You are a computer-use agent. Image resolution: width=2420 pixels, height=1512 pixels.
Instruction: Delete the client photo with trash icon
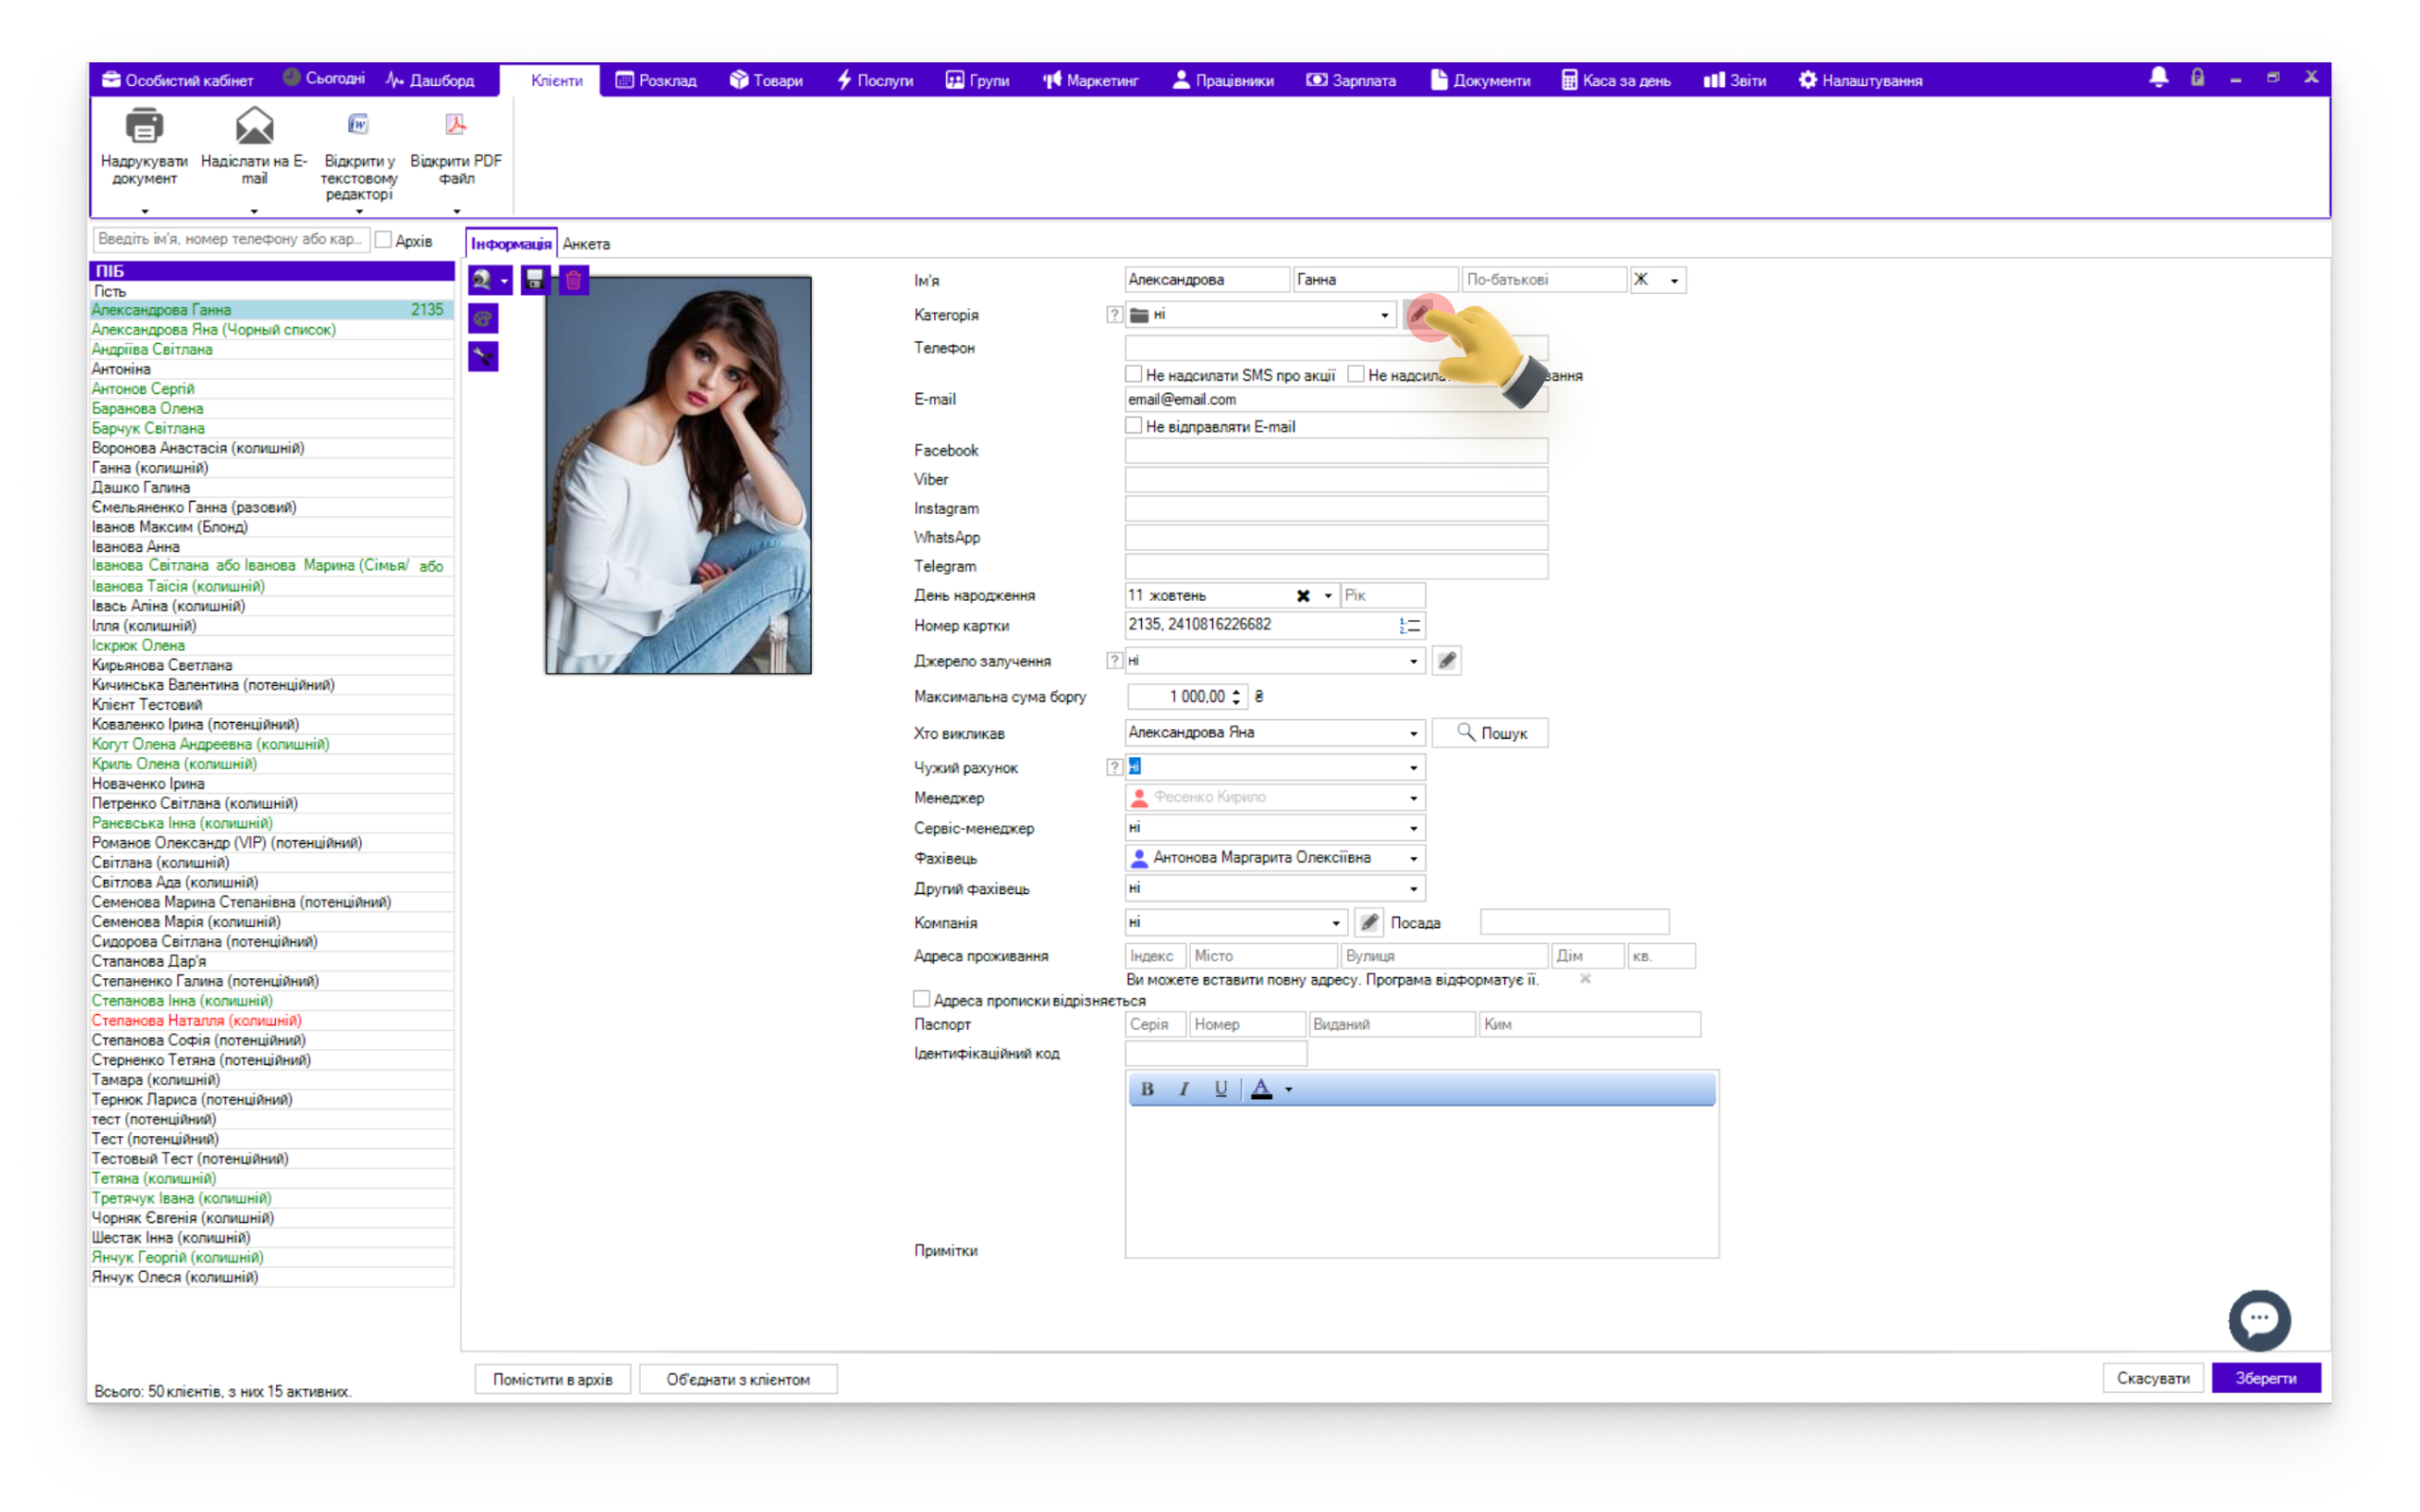[574, 280]
